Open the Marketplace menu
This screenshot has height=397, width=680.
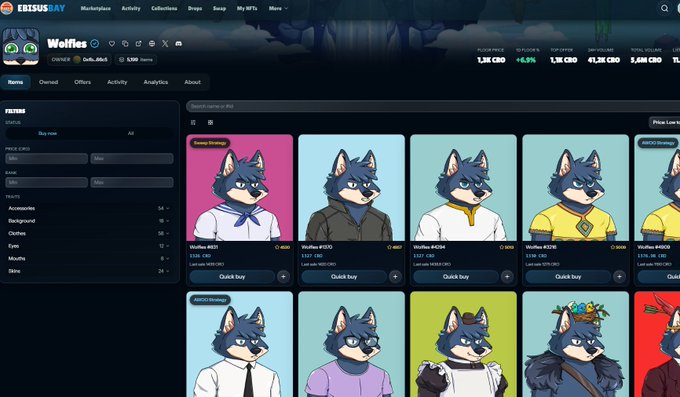coord(95,8)
